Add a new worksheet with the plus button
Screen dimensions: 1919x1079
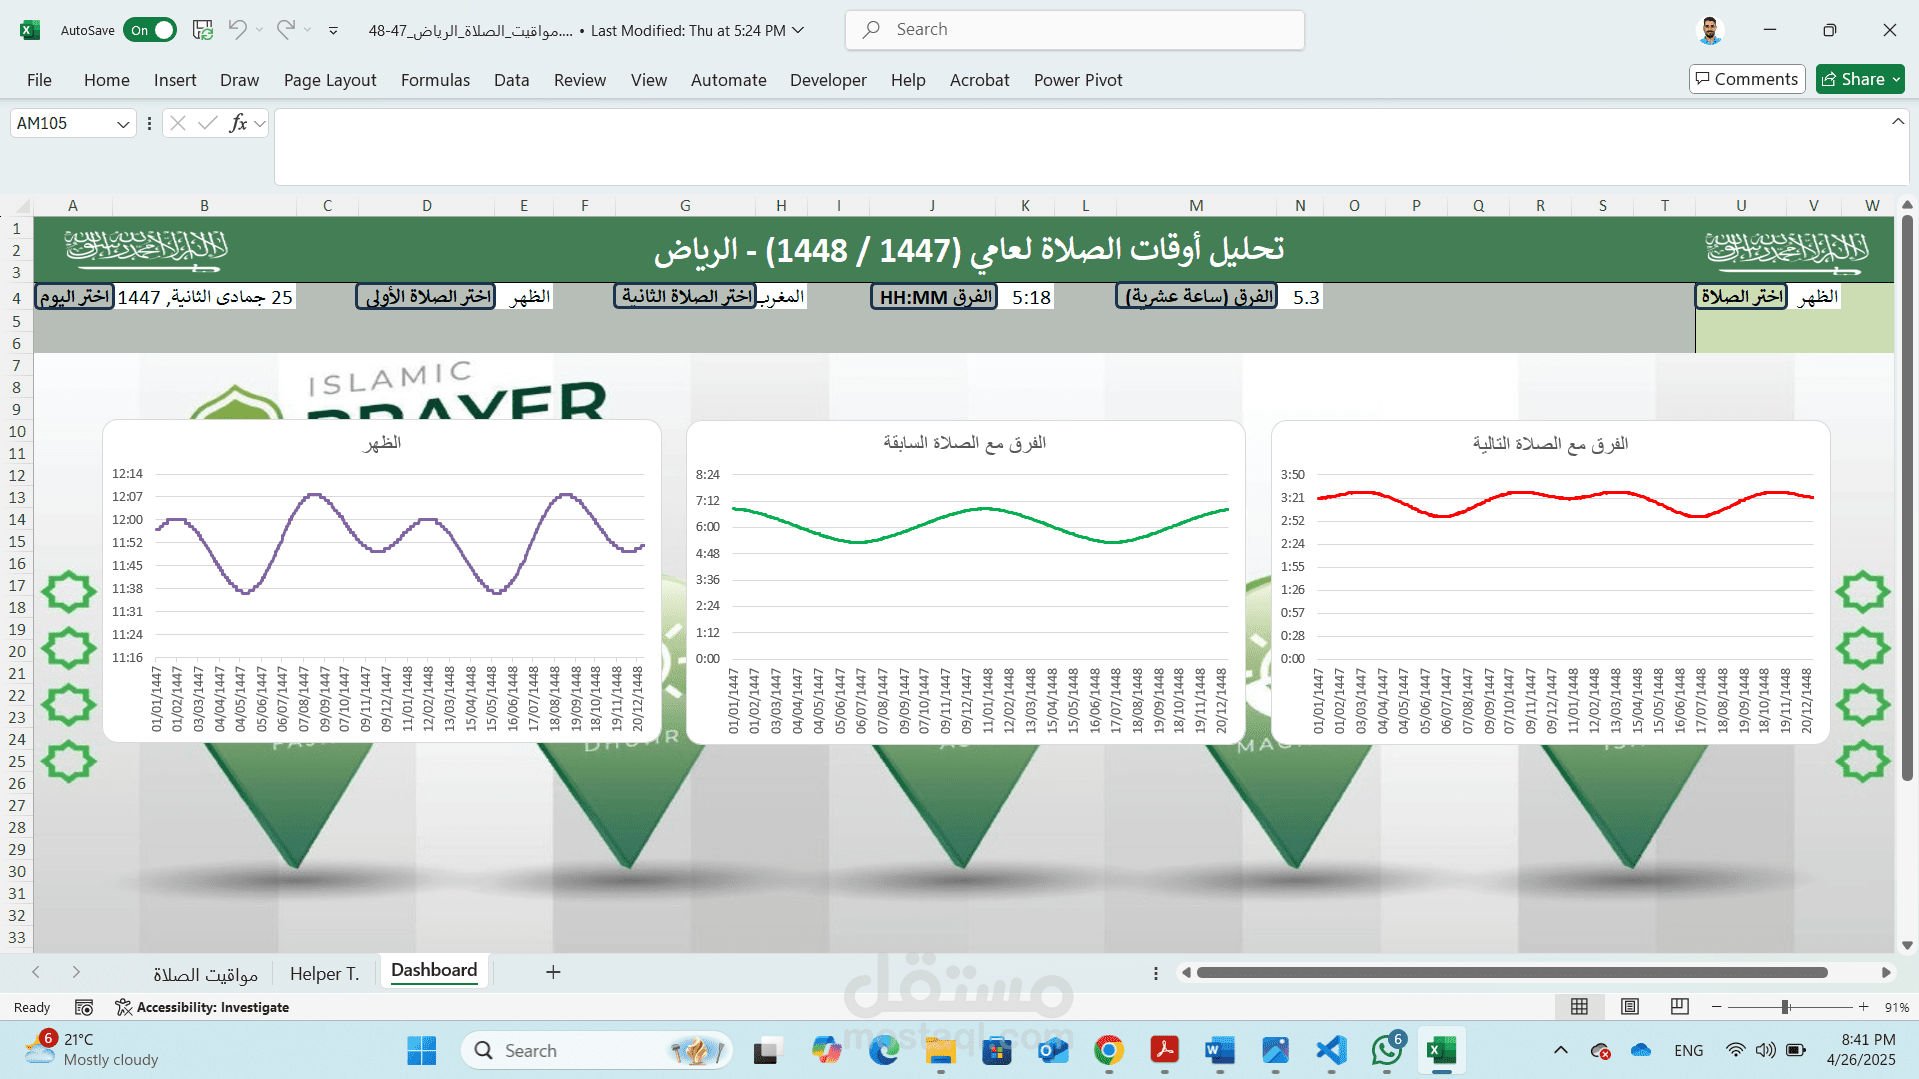tap(553, 971)
